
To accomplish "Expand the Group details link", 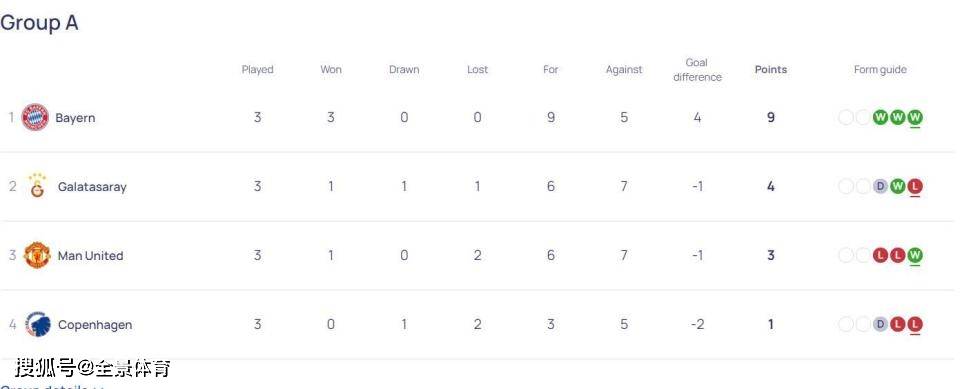I will point(52,386).
